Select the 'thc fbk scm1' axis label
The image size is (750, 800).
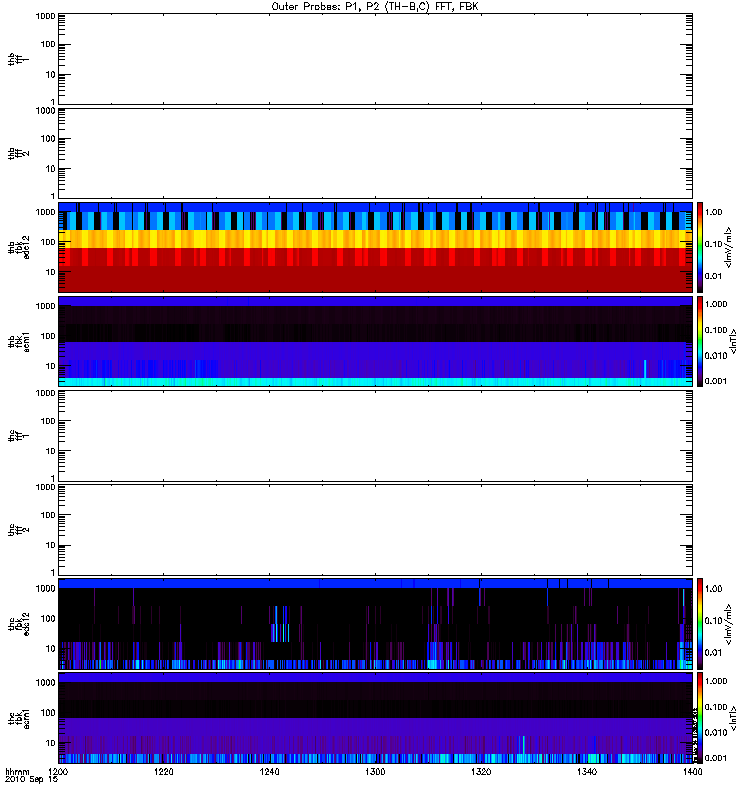coord(18,719)
